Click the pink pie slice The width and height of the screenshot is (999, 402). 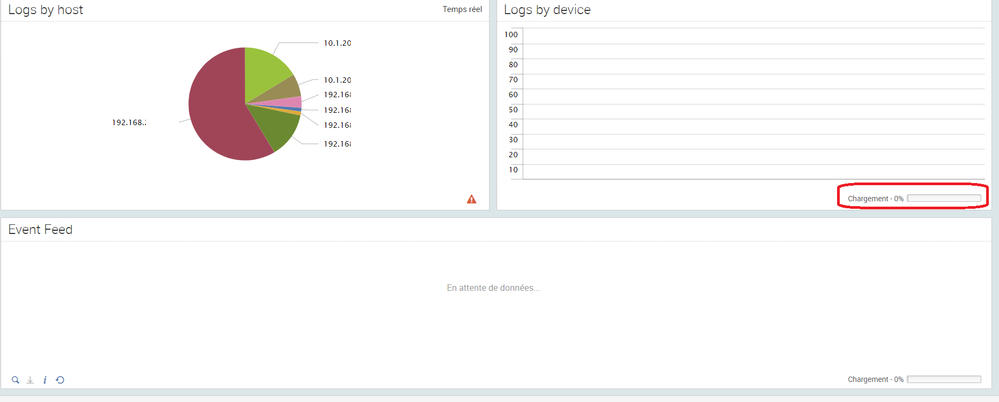290,102
